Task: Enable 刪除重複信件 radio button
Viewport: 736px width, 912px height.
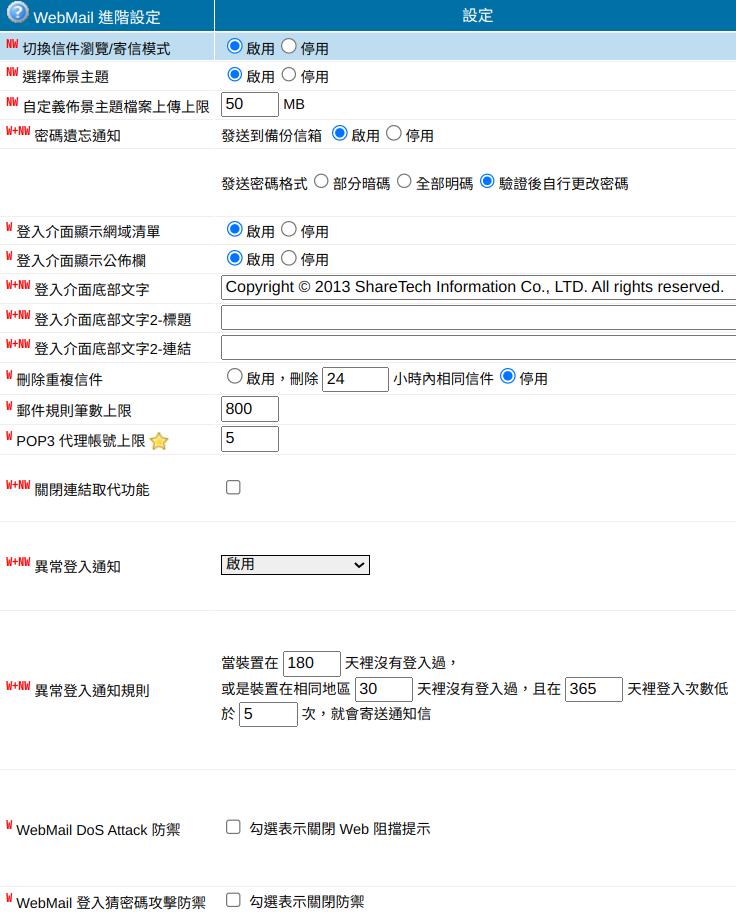Action: tap(235, 377)
